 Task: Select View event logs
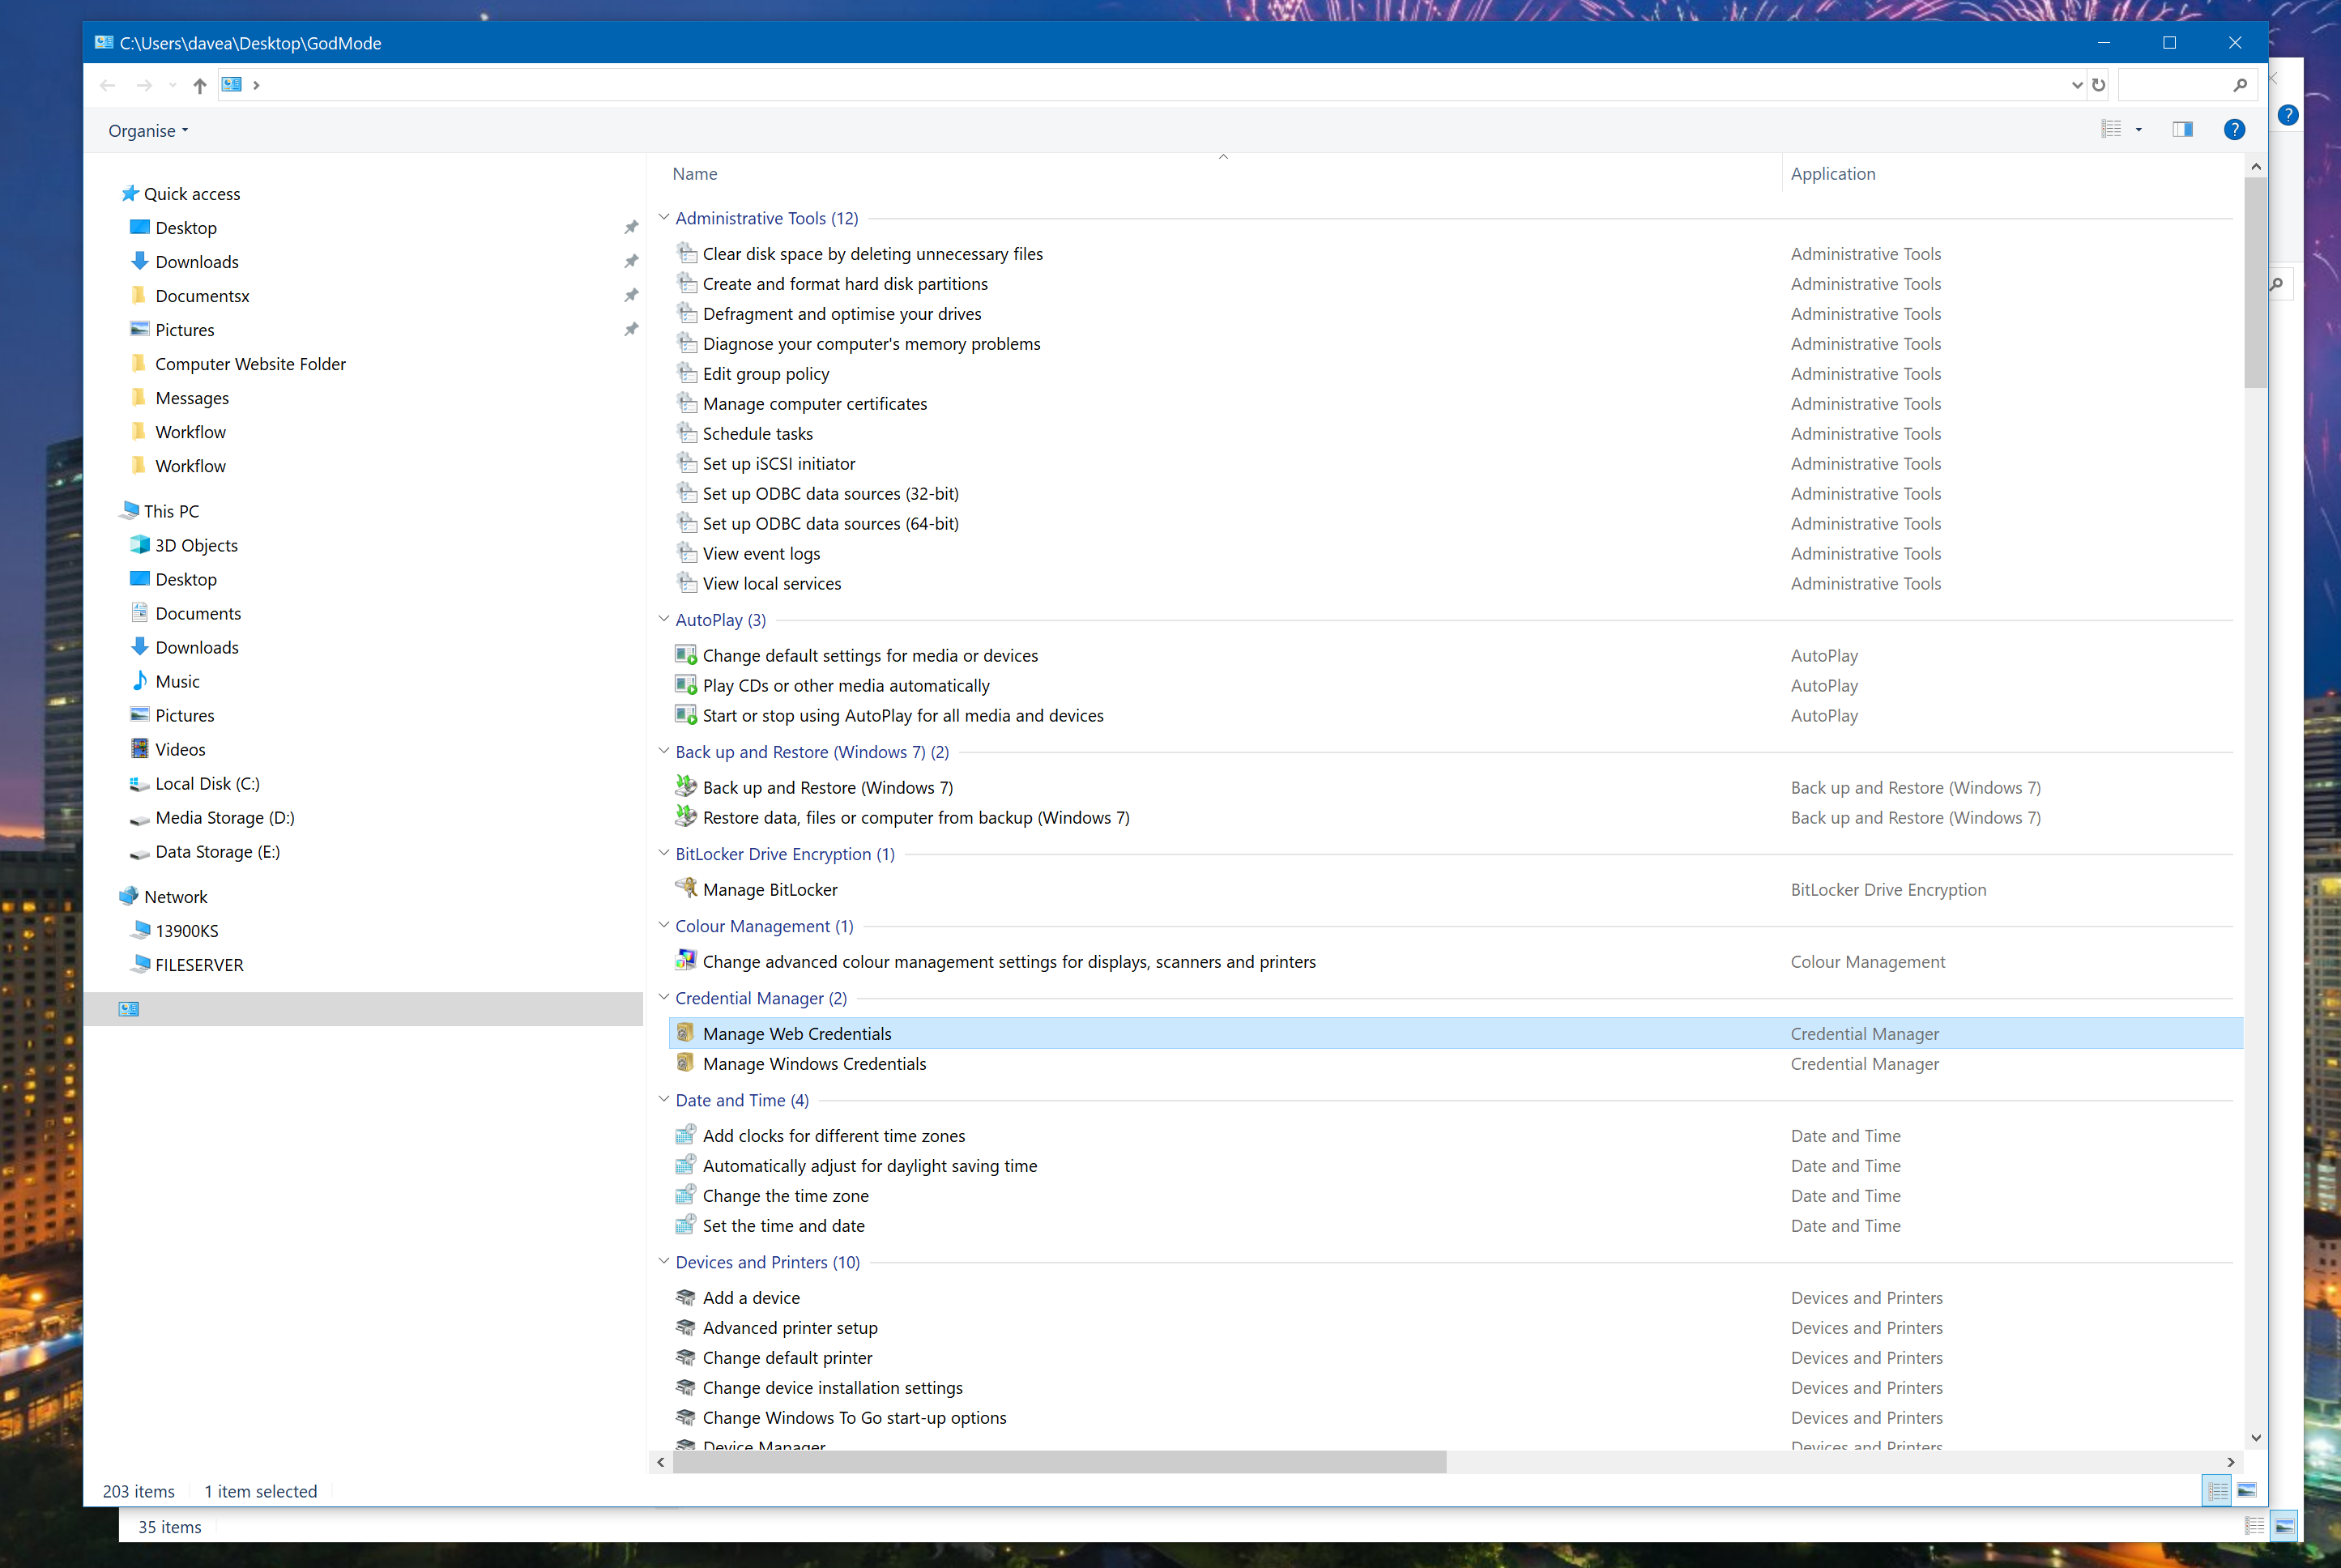point(761,554)
